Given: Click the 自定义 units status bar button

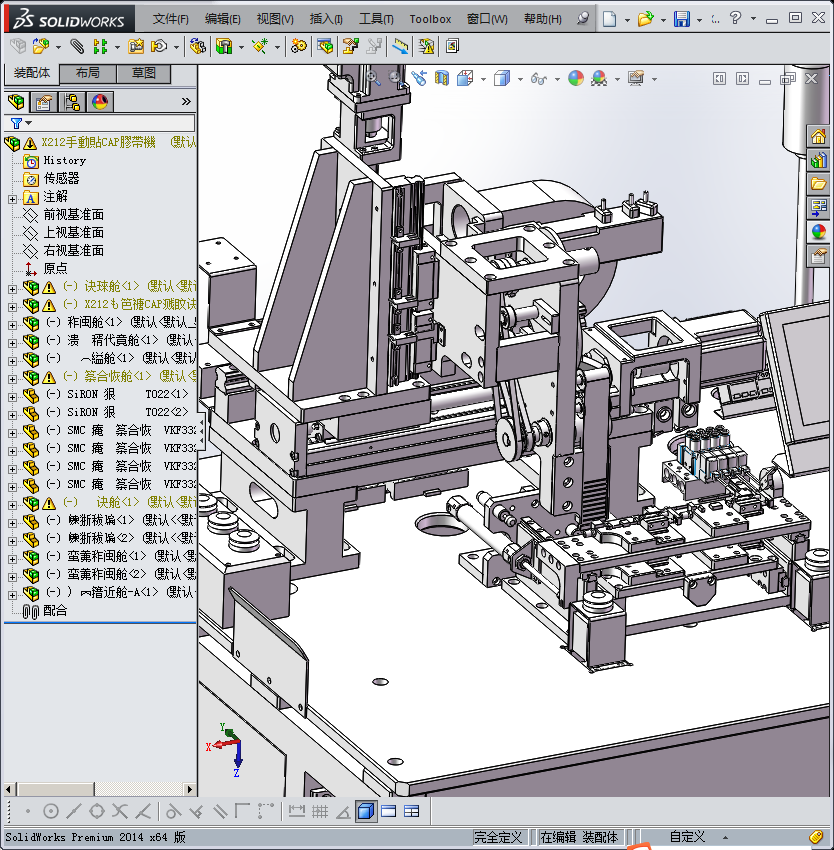Looking at the screenshot, I should [x=687, y=837].
